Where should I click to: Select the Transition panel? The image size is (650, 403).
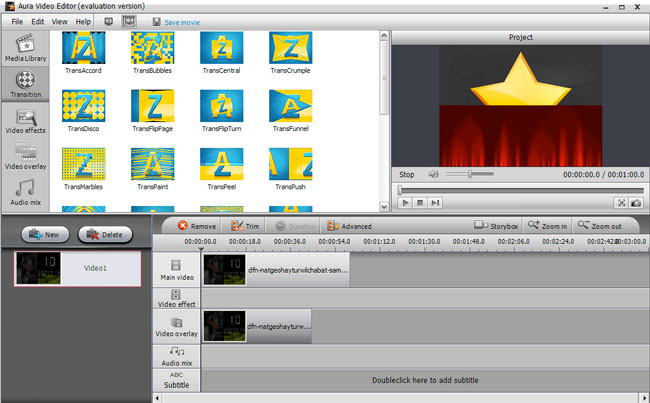pos(25,84)
